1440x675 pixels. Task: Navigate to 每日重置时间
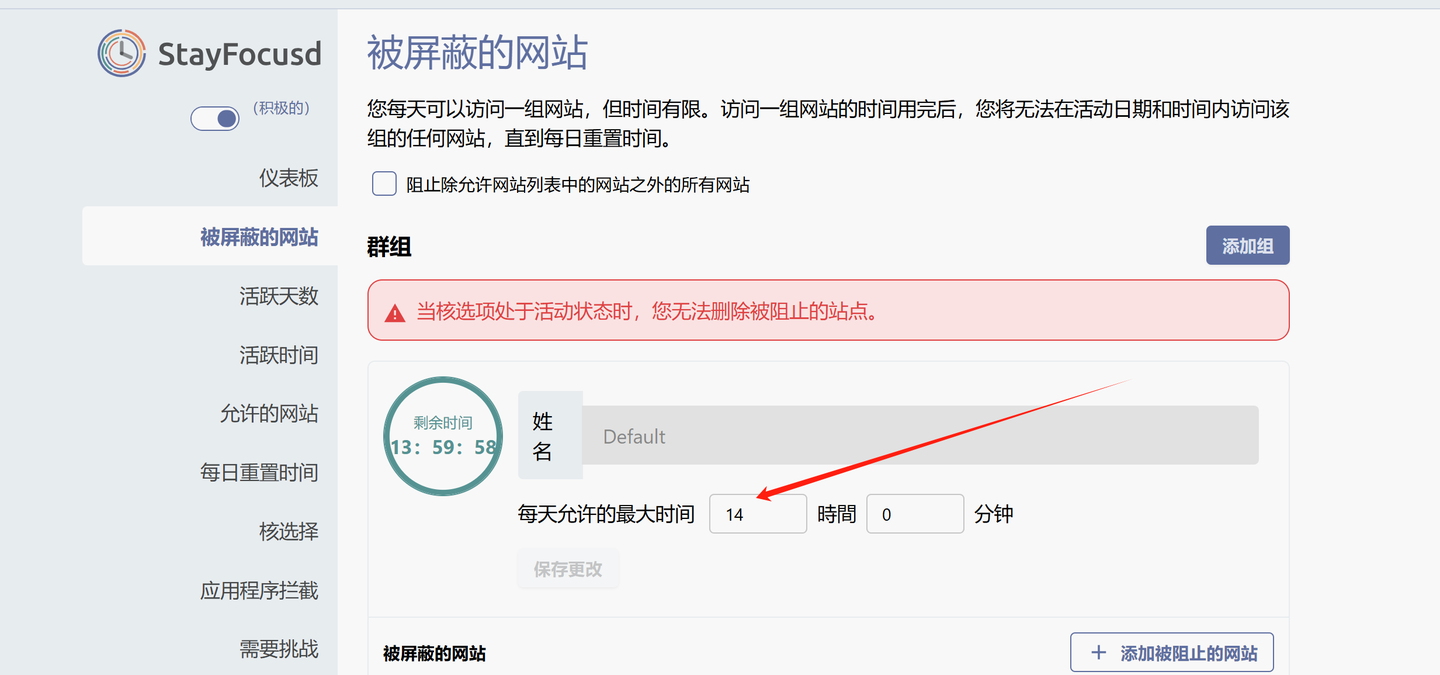(259, 473)
